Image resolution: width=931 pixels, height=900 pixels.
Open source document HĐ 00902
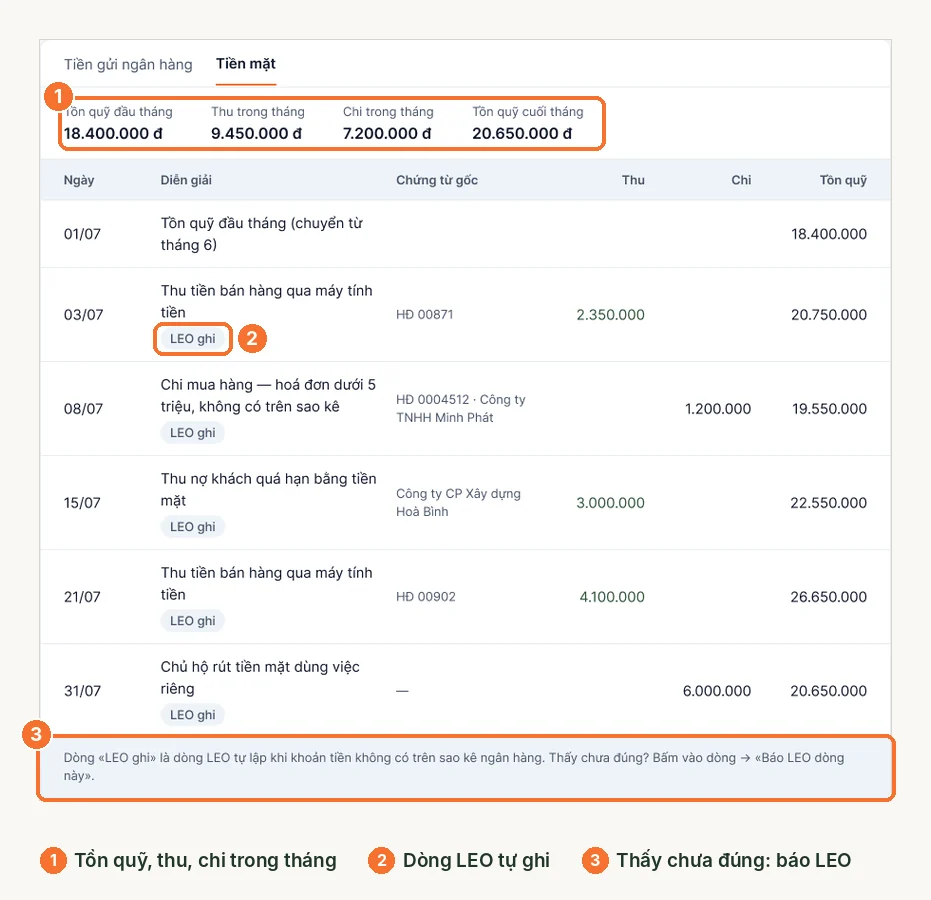click(426, 597)
